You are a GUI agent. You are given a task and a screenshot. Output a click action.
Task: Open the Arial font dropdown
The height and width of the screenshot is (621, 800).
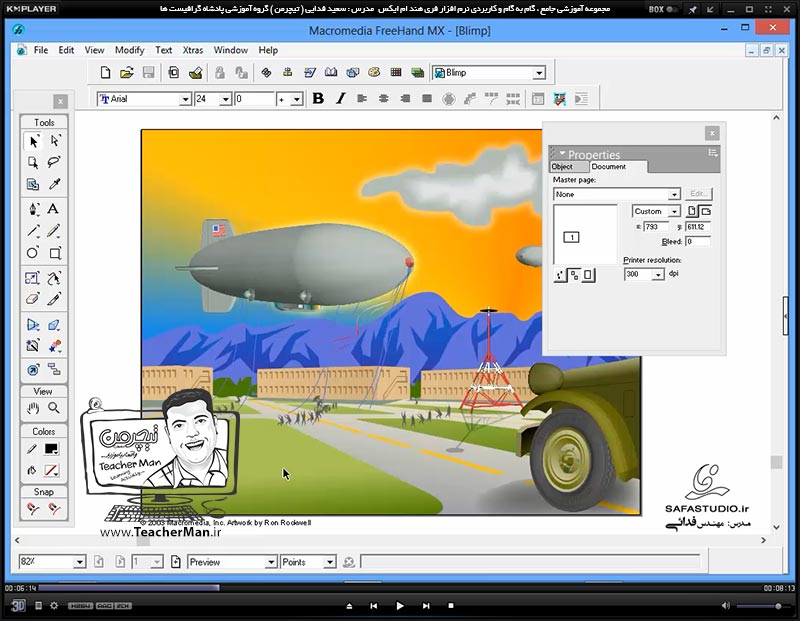pos(185,99)
